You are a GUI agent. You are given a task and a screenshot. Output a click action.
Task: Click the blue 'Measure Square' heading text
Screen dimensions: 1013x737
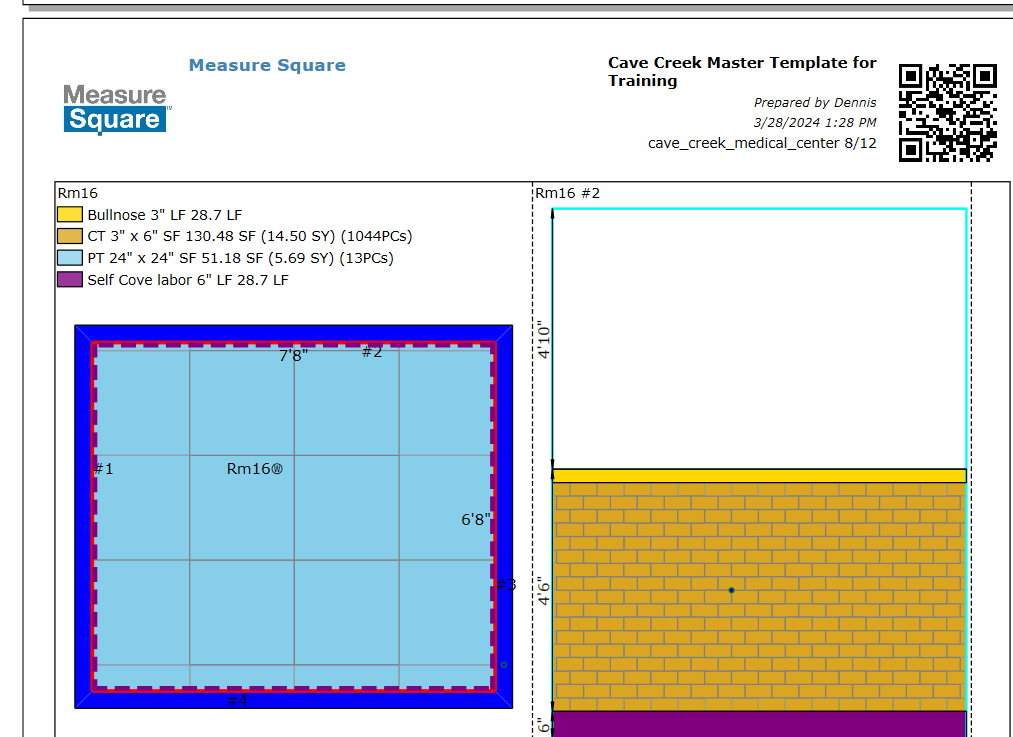(x=267, y=65)
